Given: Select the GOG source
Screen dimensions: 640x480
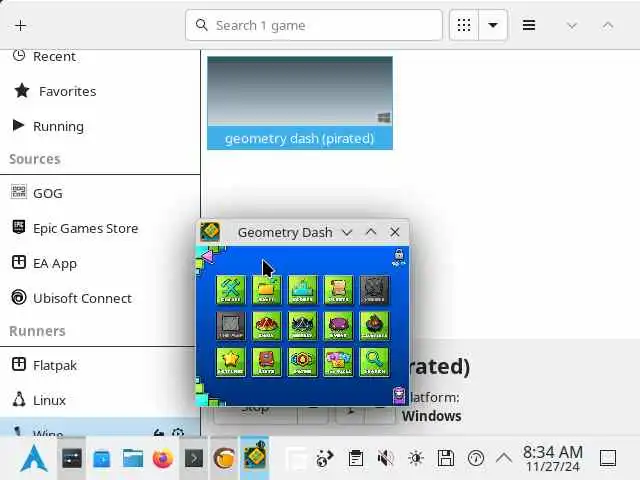Looking at the screenshot, I should (100, 193).
